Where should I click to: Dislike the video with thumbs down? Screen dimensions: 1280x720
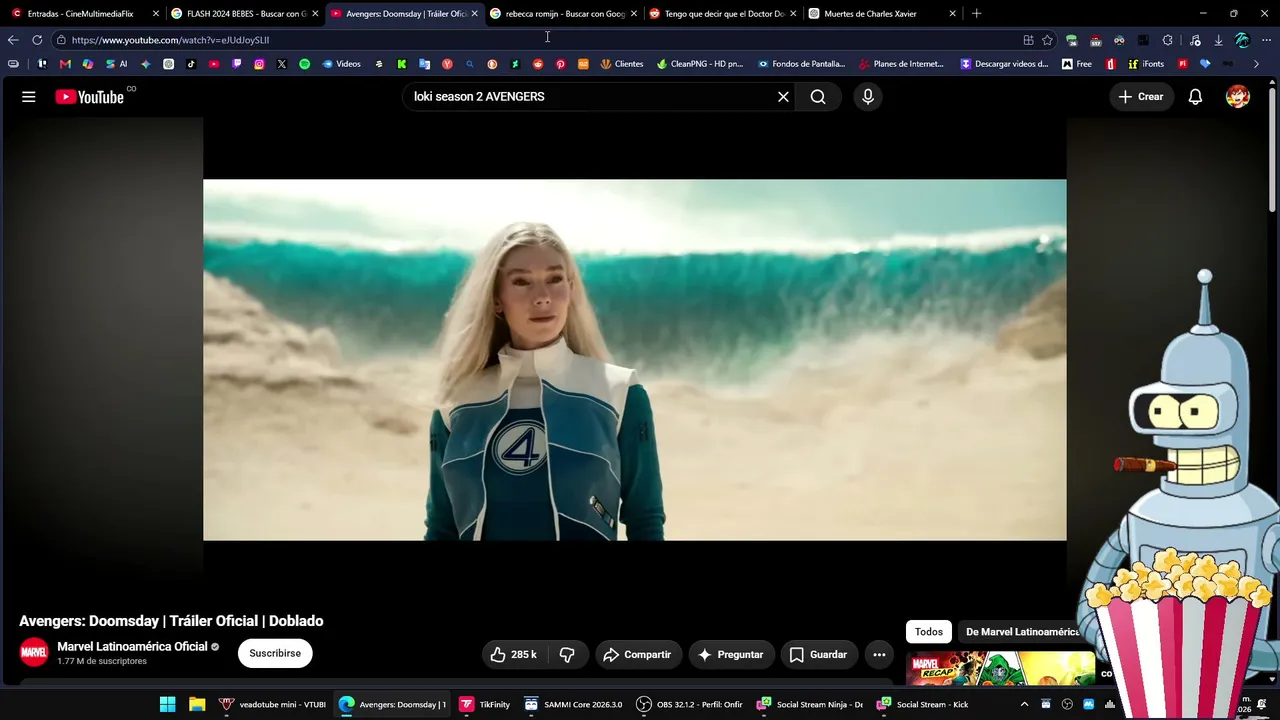[x=567, y=655]
